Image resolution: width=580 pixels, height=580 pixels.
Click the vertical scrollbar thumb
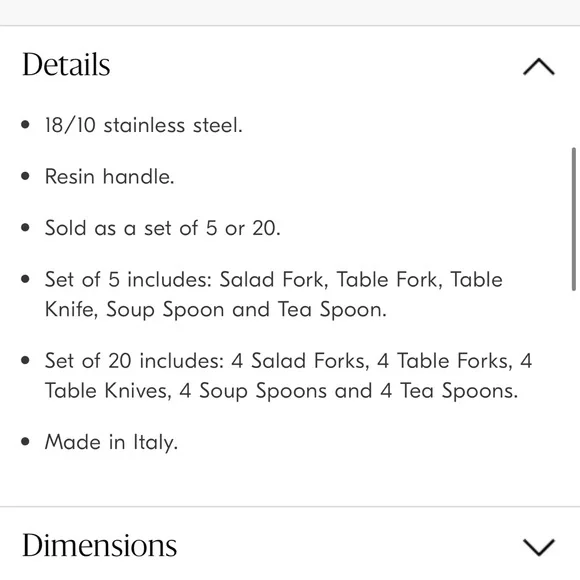point(573,219)
